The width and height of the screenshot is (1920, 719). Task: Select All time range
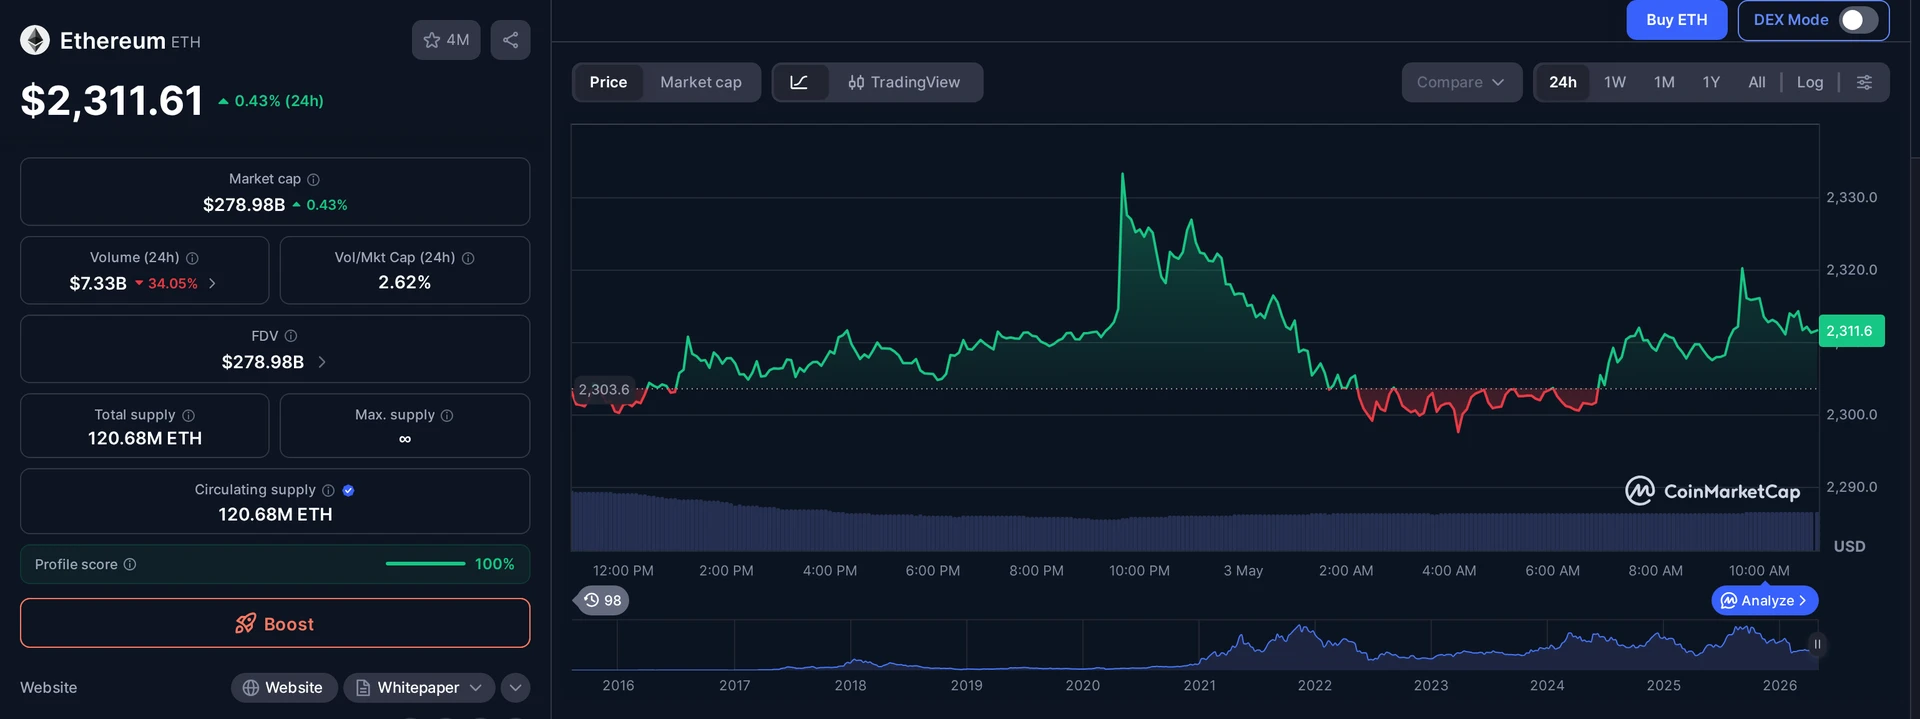coord(1757,82)
